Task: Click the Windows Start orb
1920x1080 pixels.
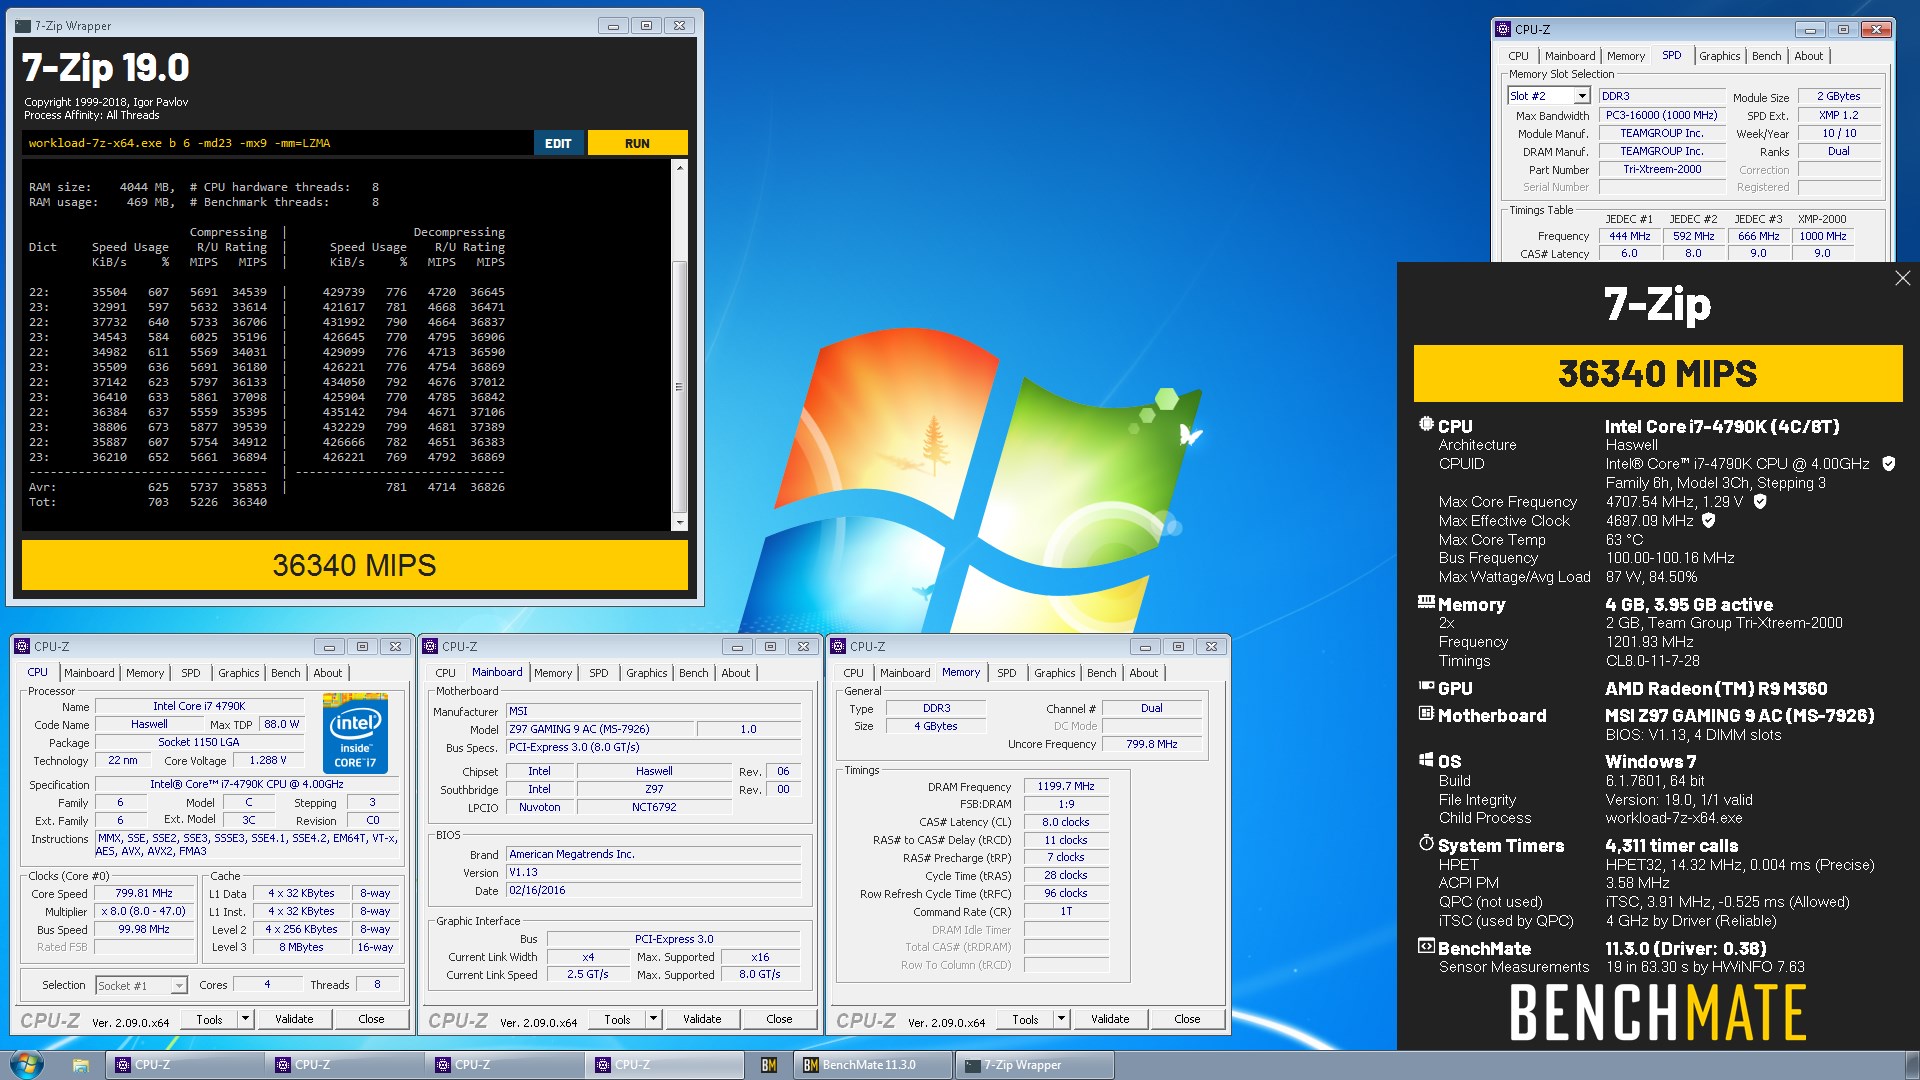Action: coord(27,1064)
